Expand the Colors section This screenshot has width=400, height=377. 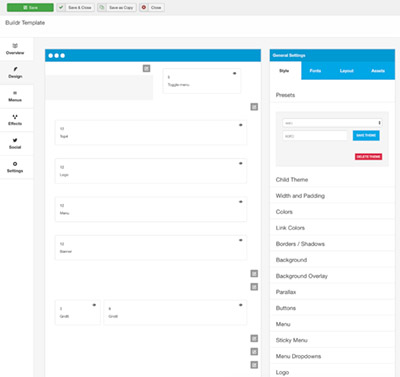[x=332, y=212]
